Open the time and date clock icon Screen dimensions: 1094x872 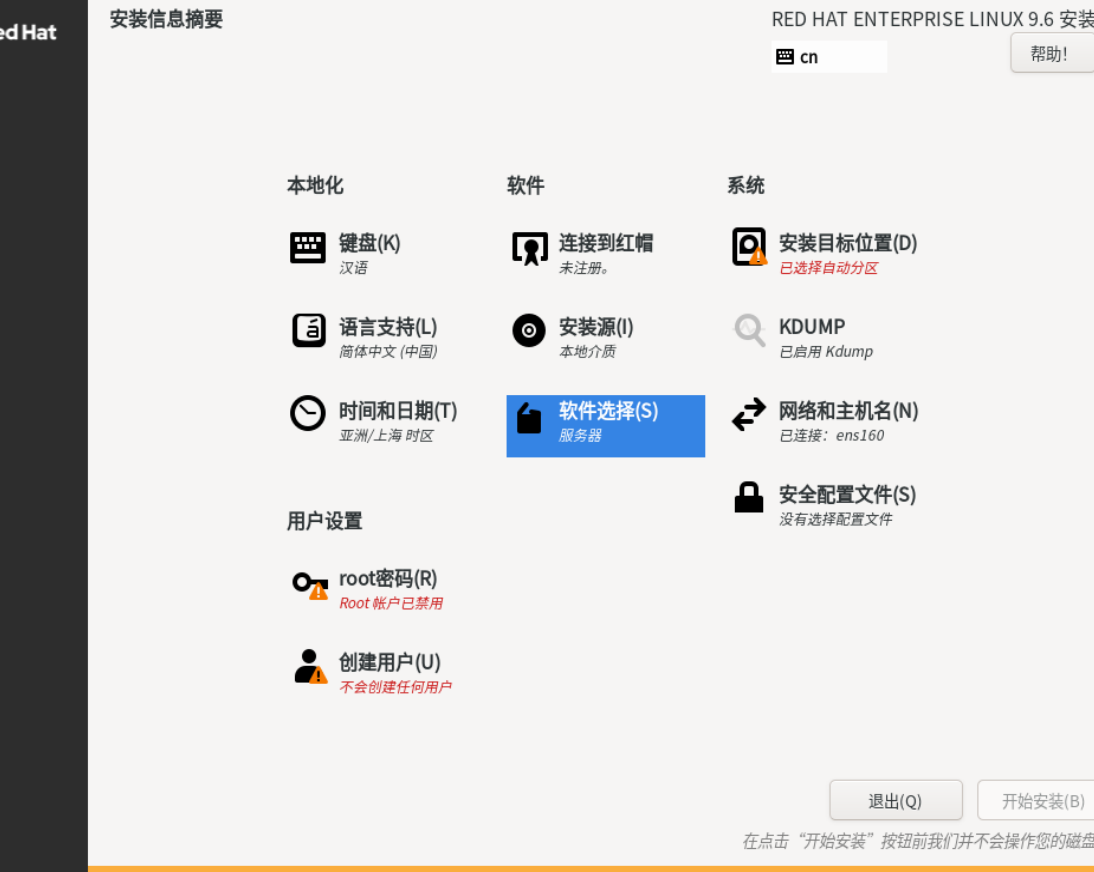click(x=308, y=413)
